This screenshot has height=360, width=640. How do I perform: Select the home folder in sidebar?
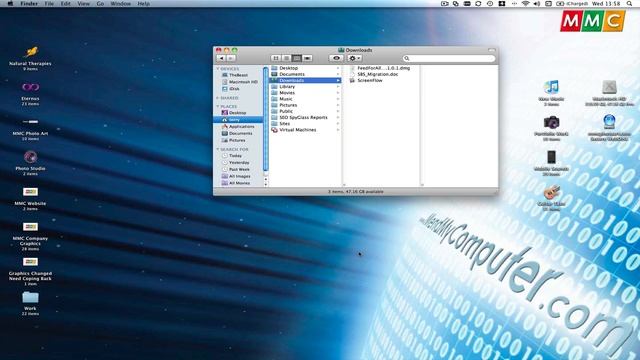tap(238, 120)
